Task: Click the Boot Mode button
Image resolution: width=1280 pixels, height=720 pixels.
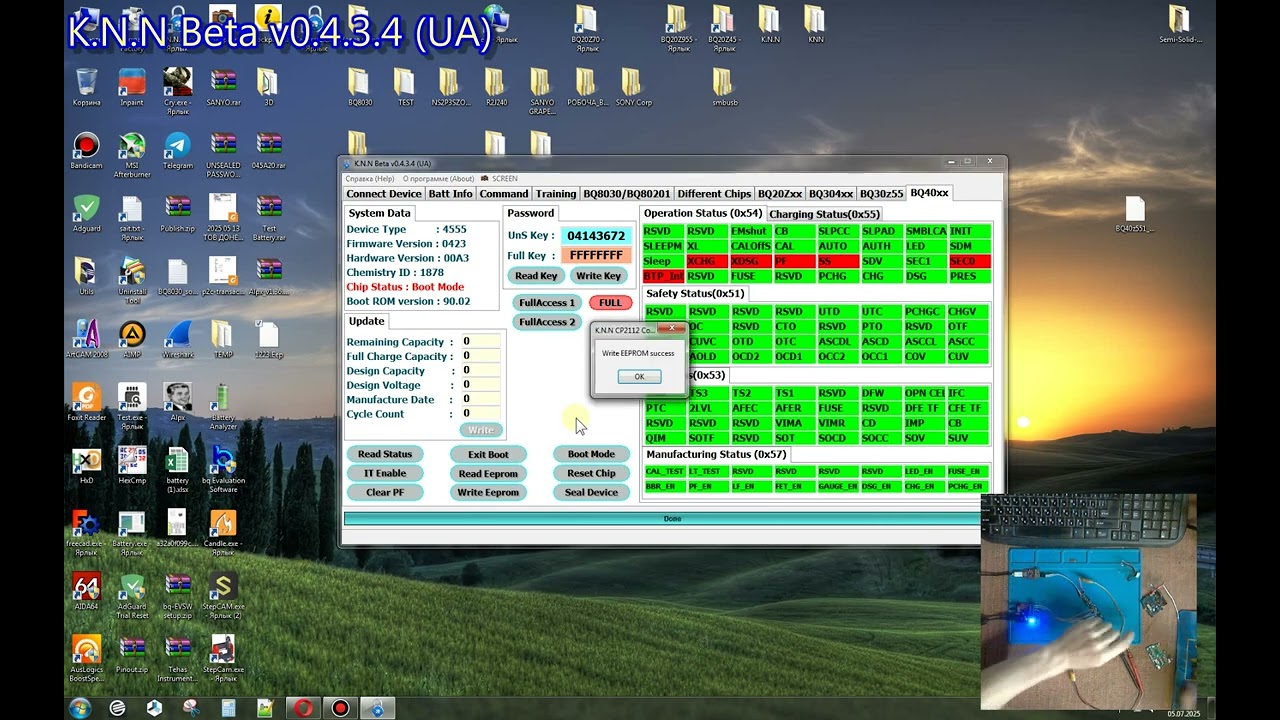Action: pos(591,454)
